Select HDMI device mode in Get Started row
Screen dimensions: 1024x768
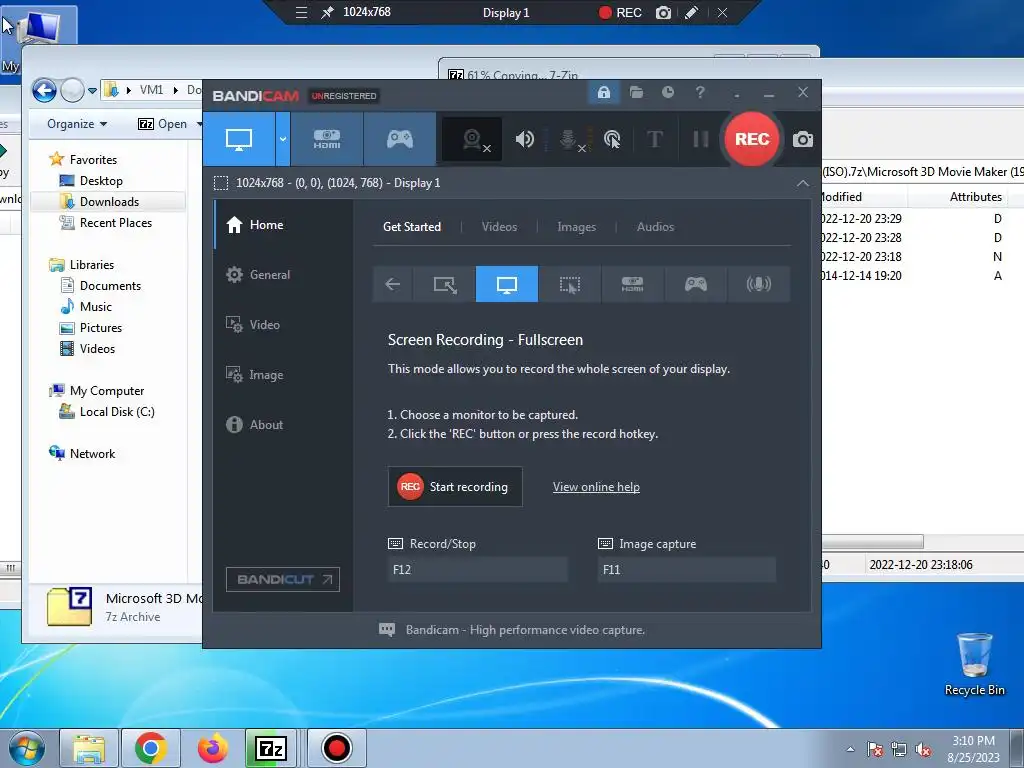(x=632, y=284)
